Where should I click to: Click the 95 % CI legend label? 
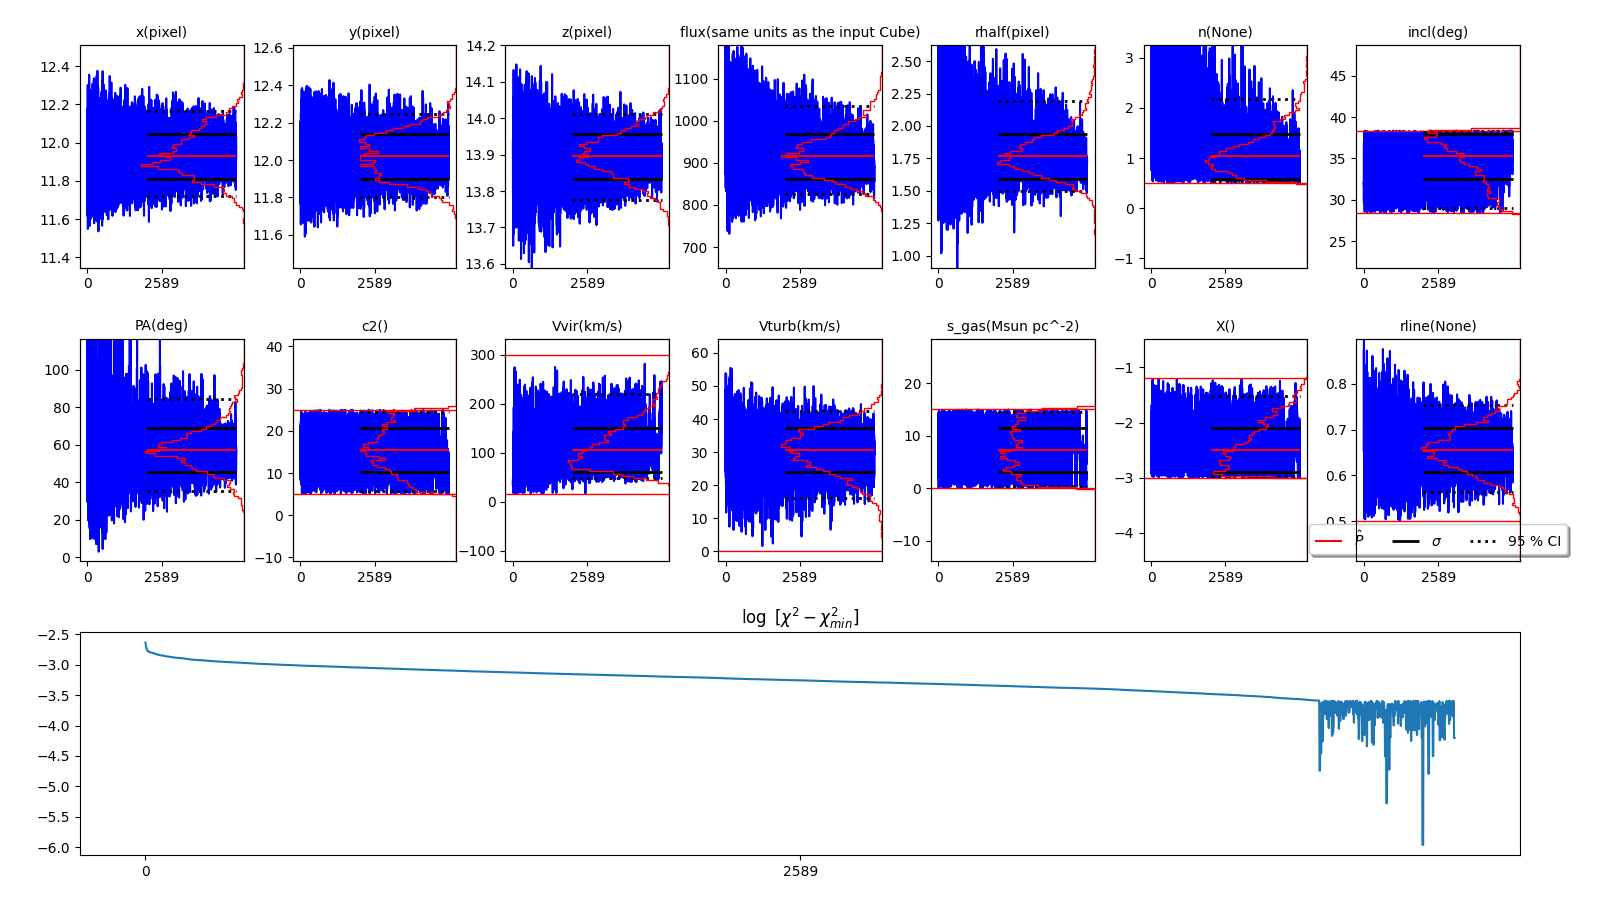click(x=1534, y=541)
